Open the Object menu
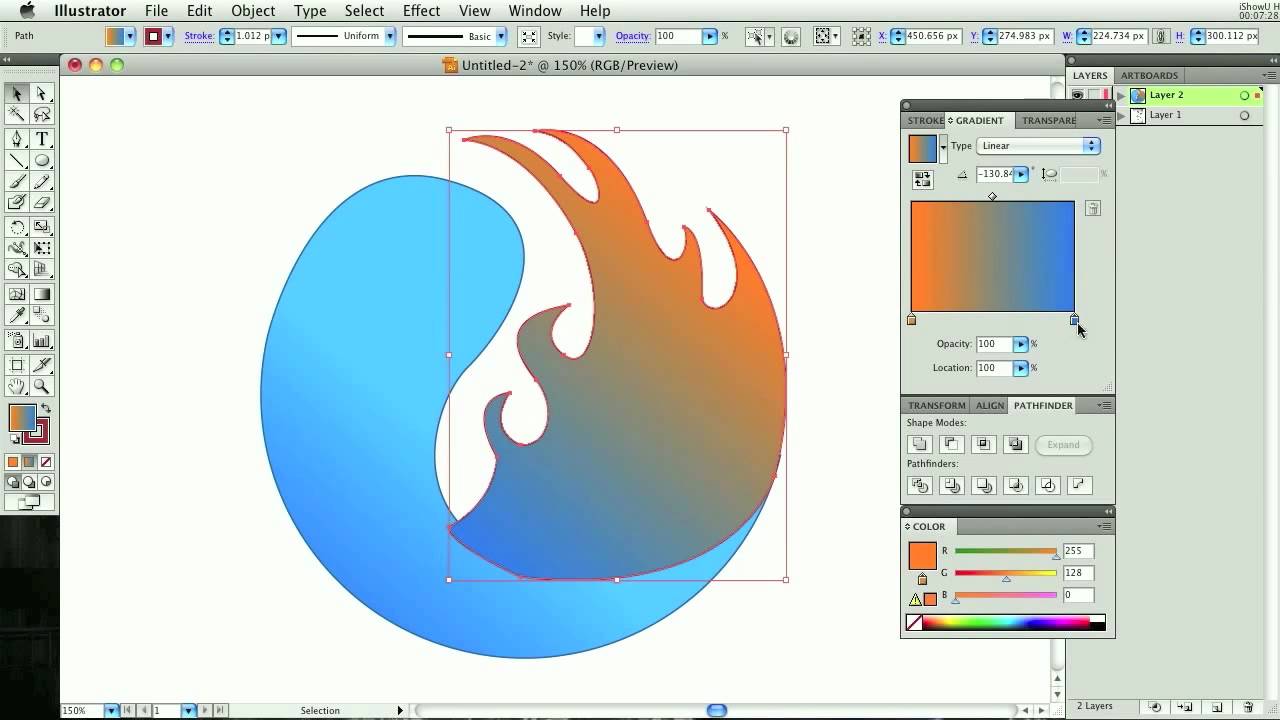The height and width of the screenshot is (720, 1280). 253,11
